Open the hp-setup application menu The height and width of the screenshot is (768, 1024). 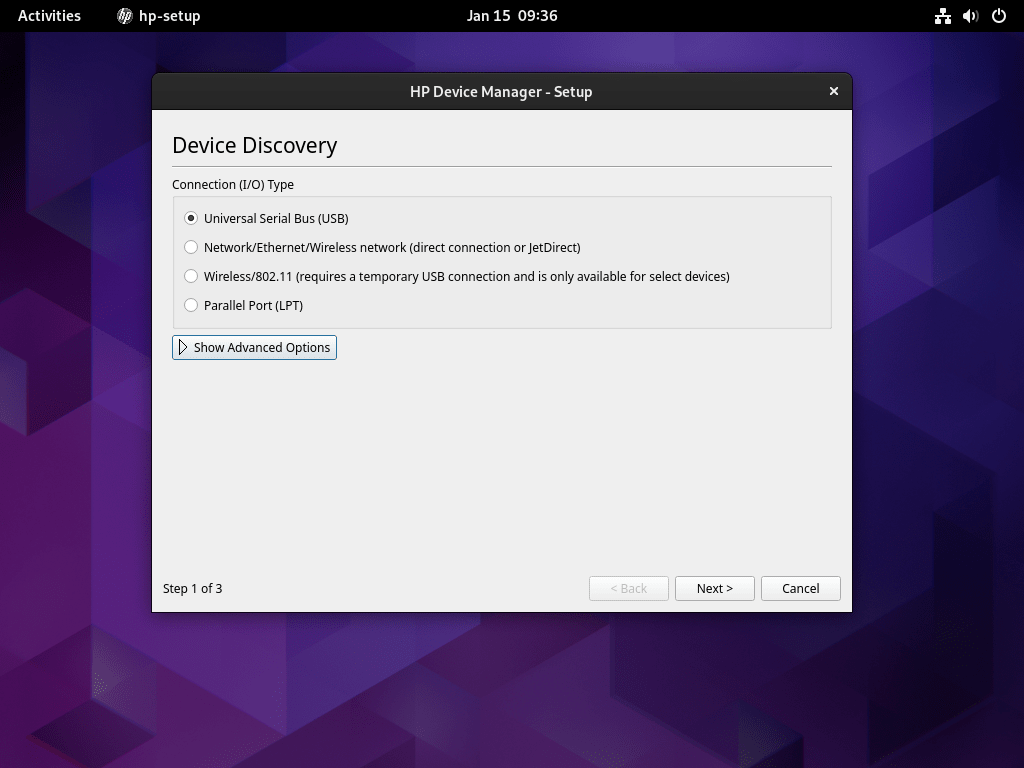pyautogui.click(x=158, y=16)
